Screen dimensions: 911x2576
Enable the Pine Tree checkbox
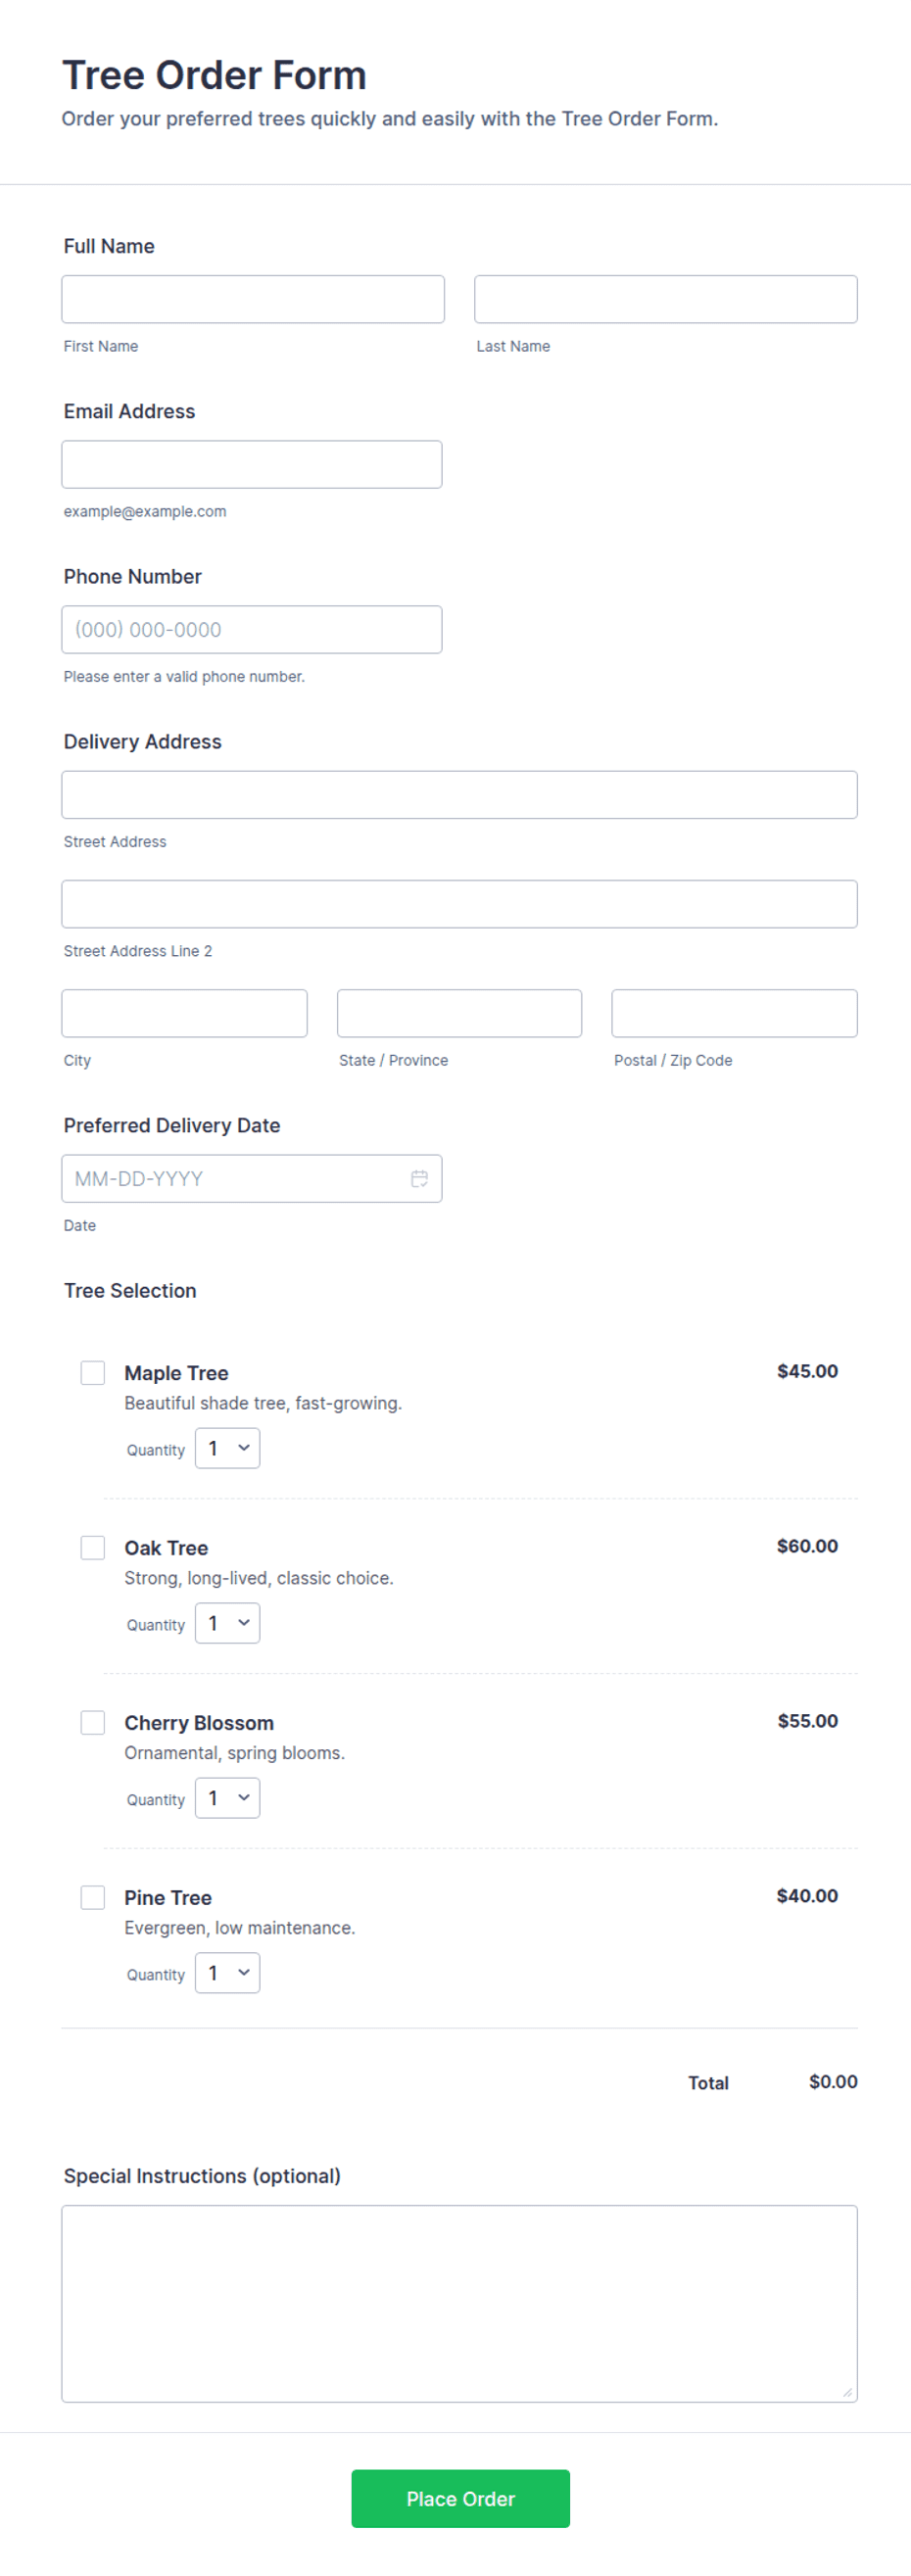pos(93,1898)
